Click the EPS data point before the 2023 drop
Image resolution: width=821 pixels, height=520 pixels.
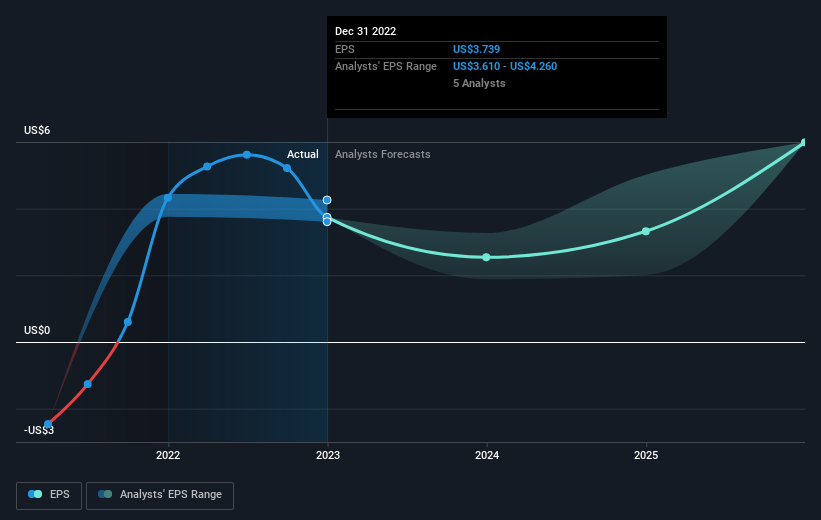287,168
